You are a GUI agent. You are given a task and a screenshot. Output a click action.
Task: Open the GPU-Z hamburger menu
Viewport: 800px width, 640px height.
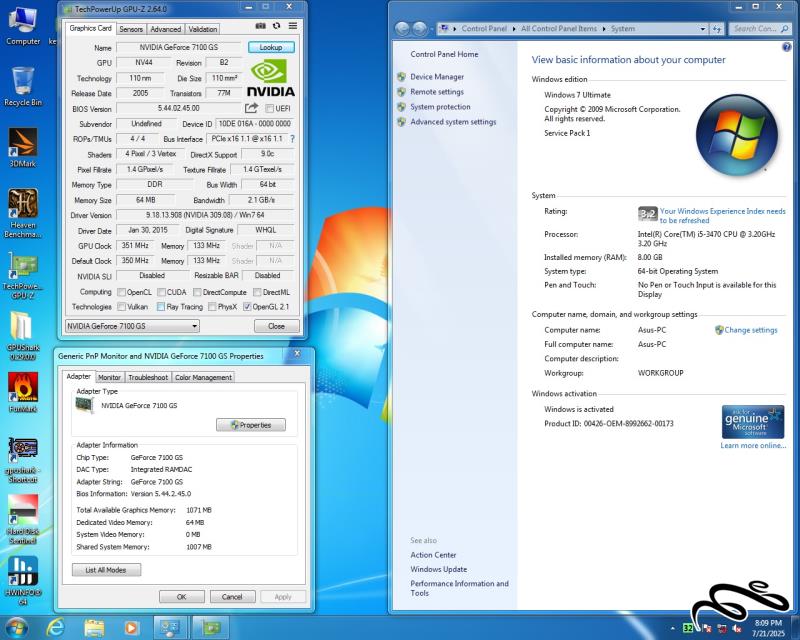pos(293,26)
